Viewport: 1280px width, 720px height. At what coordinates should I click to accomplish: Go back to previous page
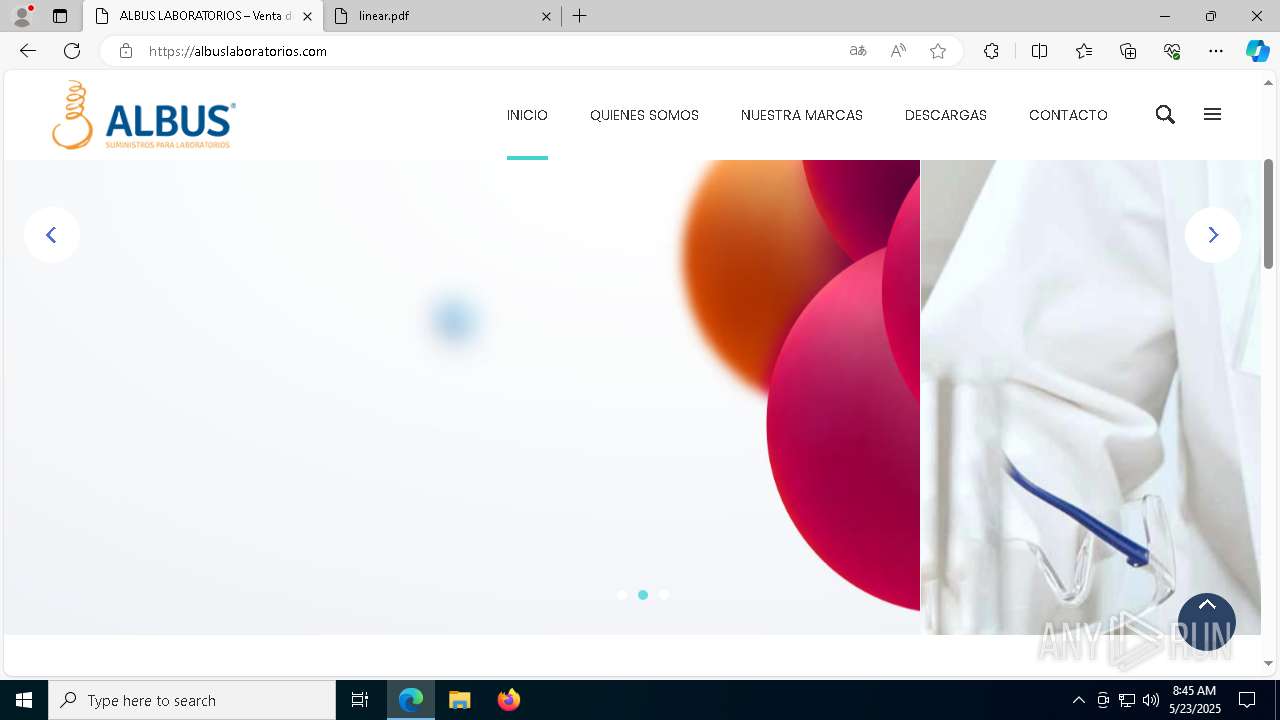tap(28, 51)
